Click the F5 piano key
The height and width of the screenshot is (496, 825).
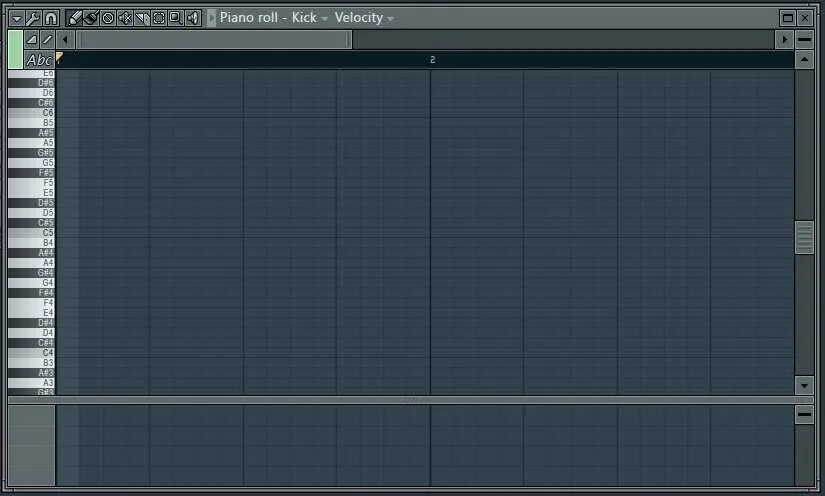pos(32,183)
